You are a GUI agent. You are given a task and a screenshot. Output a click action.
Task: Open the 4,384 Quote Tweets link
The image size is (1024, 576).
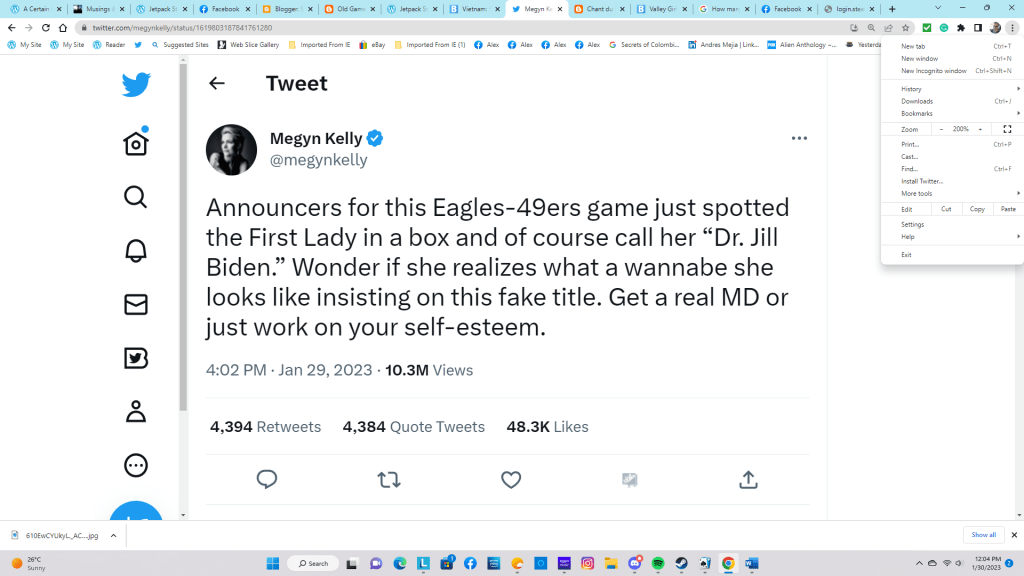point(413,427)
